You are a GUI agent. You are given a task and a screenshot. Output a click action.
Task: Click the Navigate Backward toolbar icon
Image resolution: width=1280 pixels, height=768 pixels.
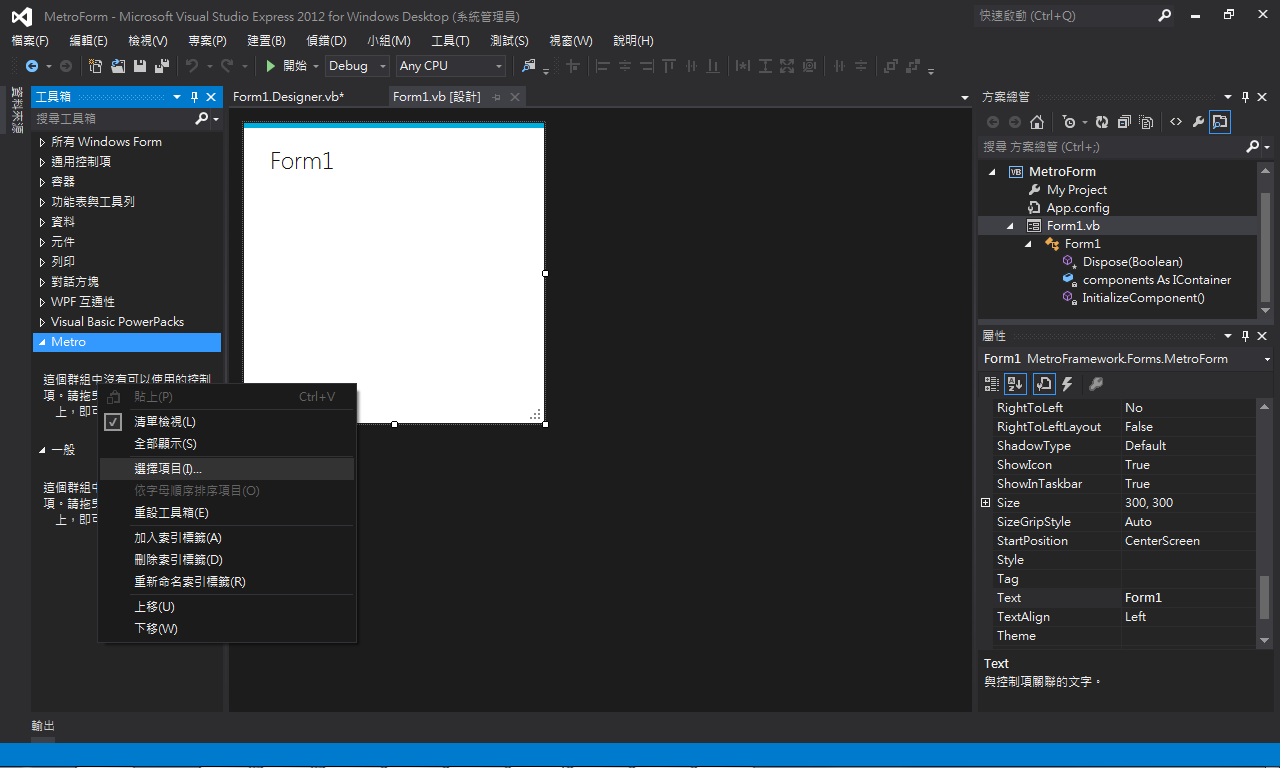coord(32,66)
